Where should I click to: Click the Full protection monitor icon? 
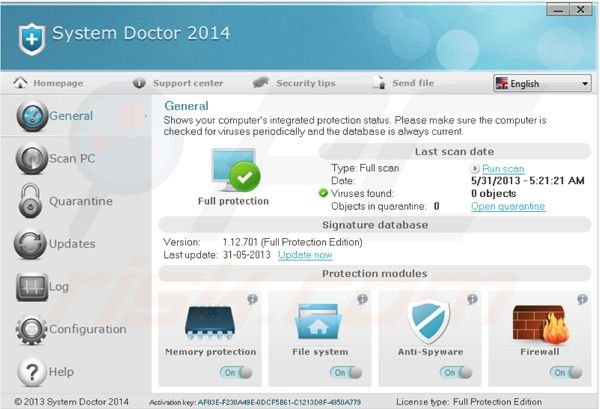236,170
